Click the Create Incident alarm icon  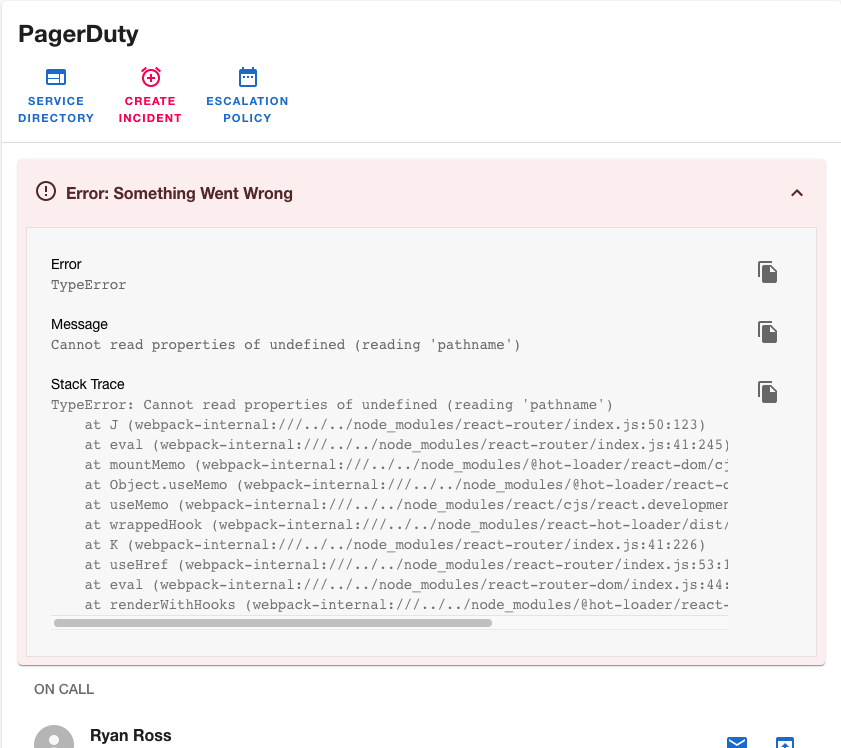tap(150, 77)
